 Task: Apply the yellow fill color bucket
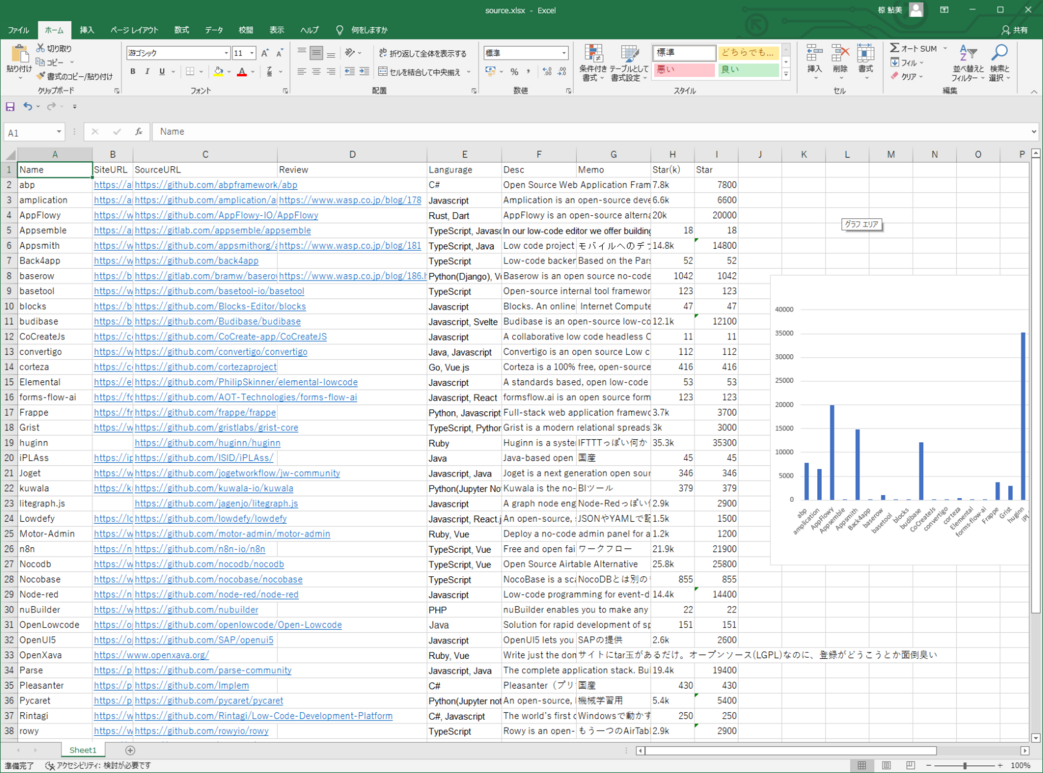(x=219, y=72)
